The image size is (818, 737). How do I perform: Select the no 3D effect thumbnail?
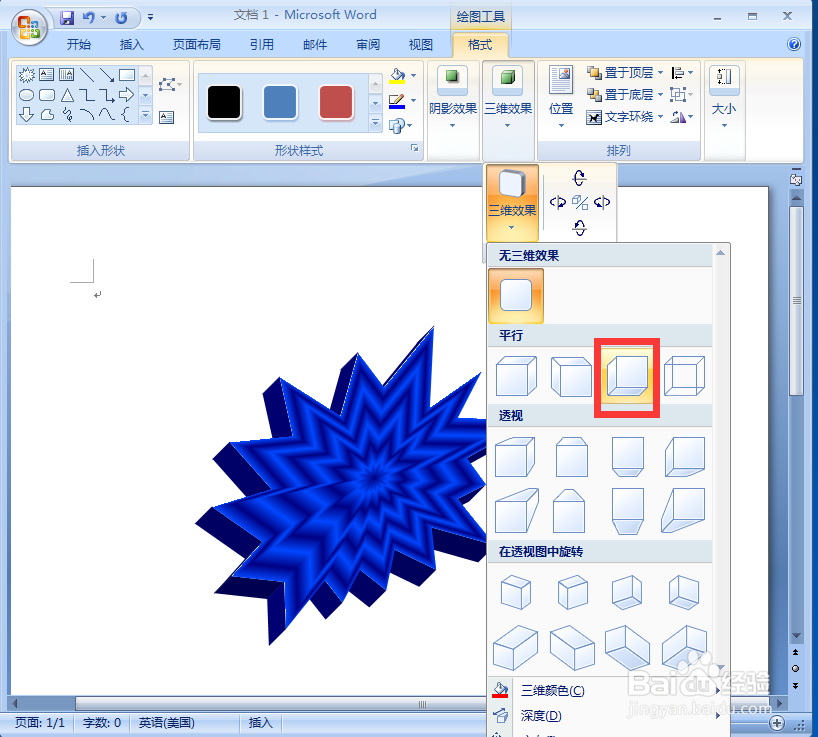(516, 296)
